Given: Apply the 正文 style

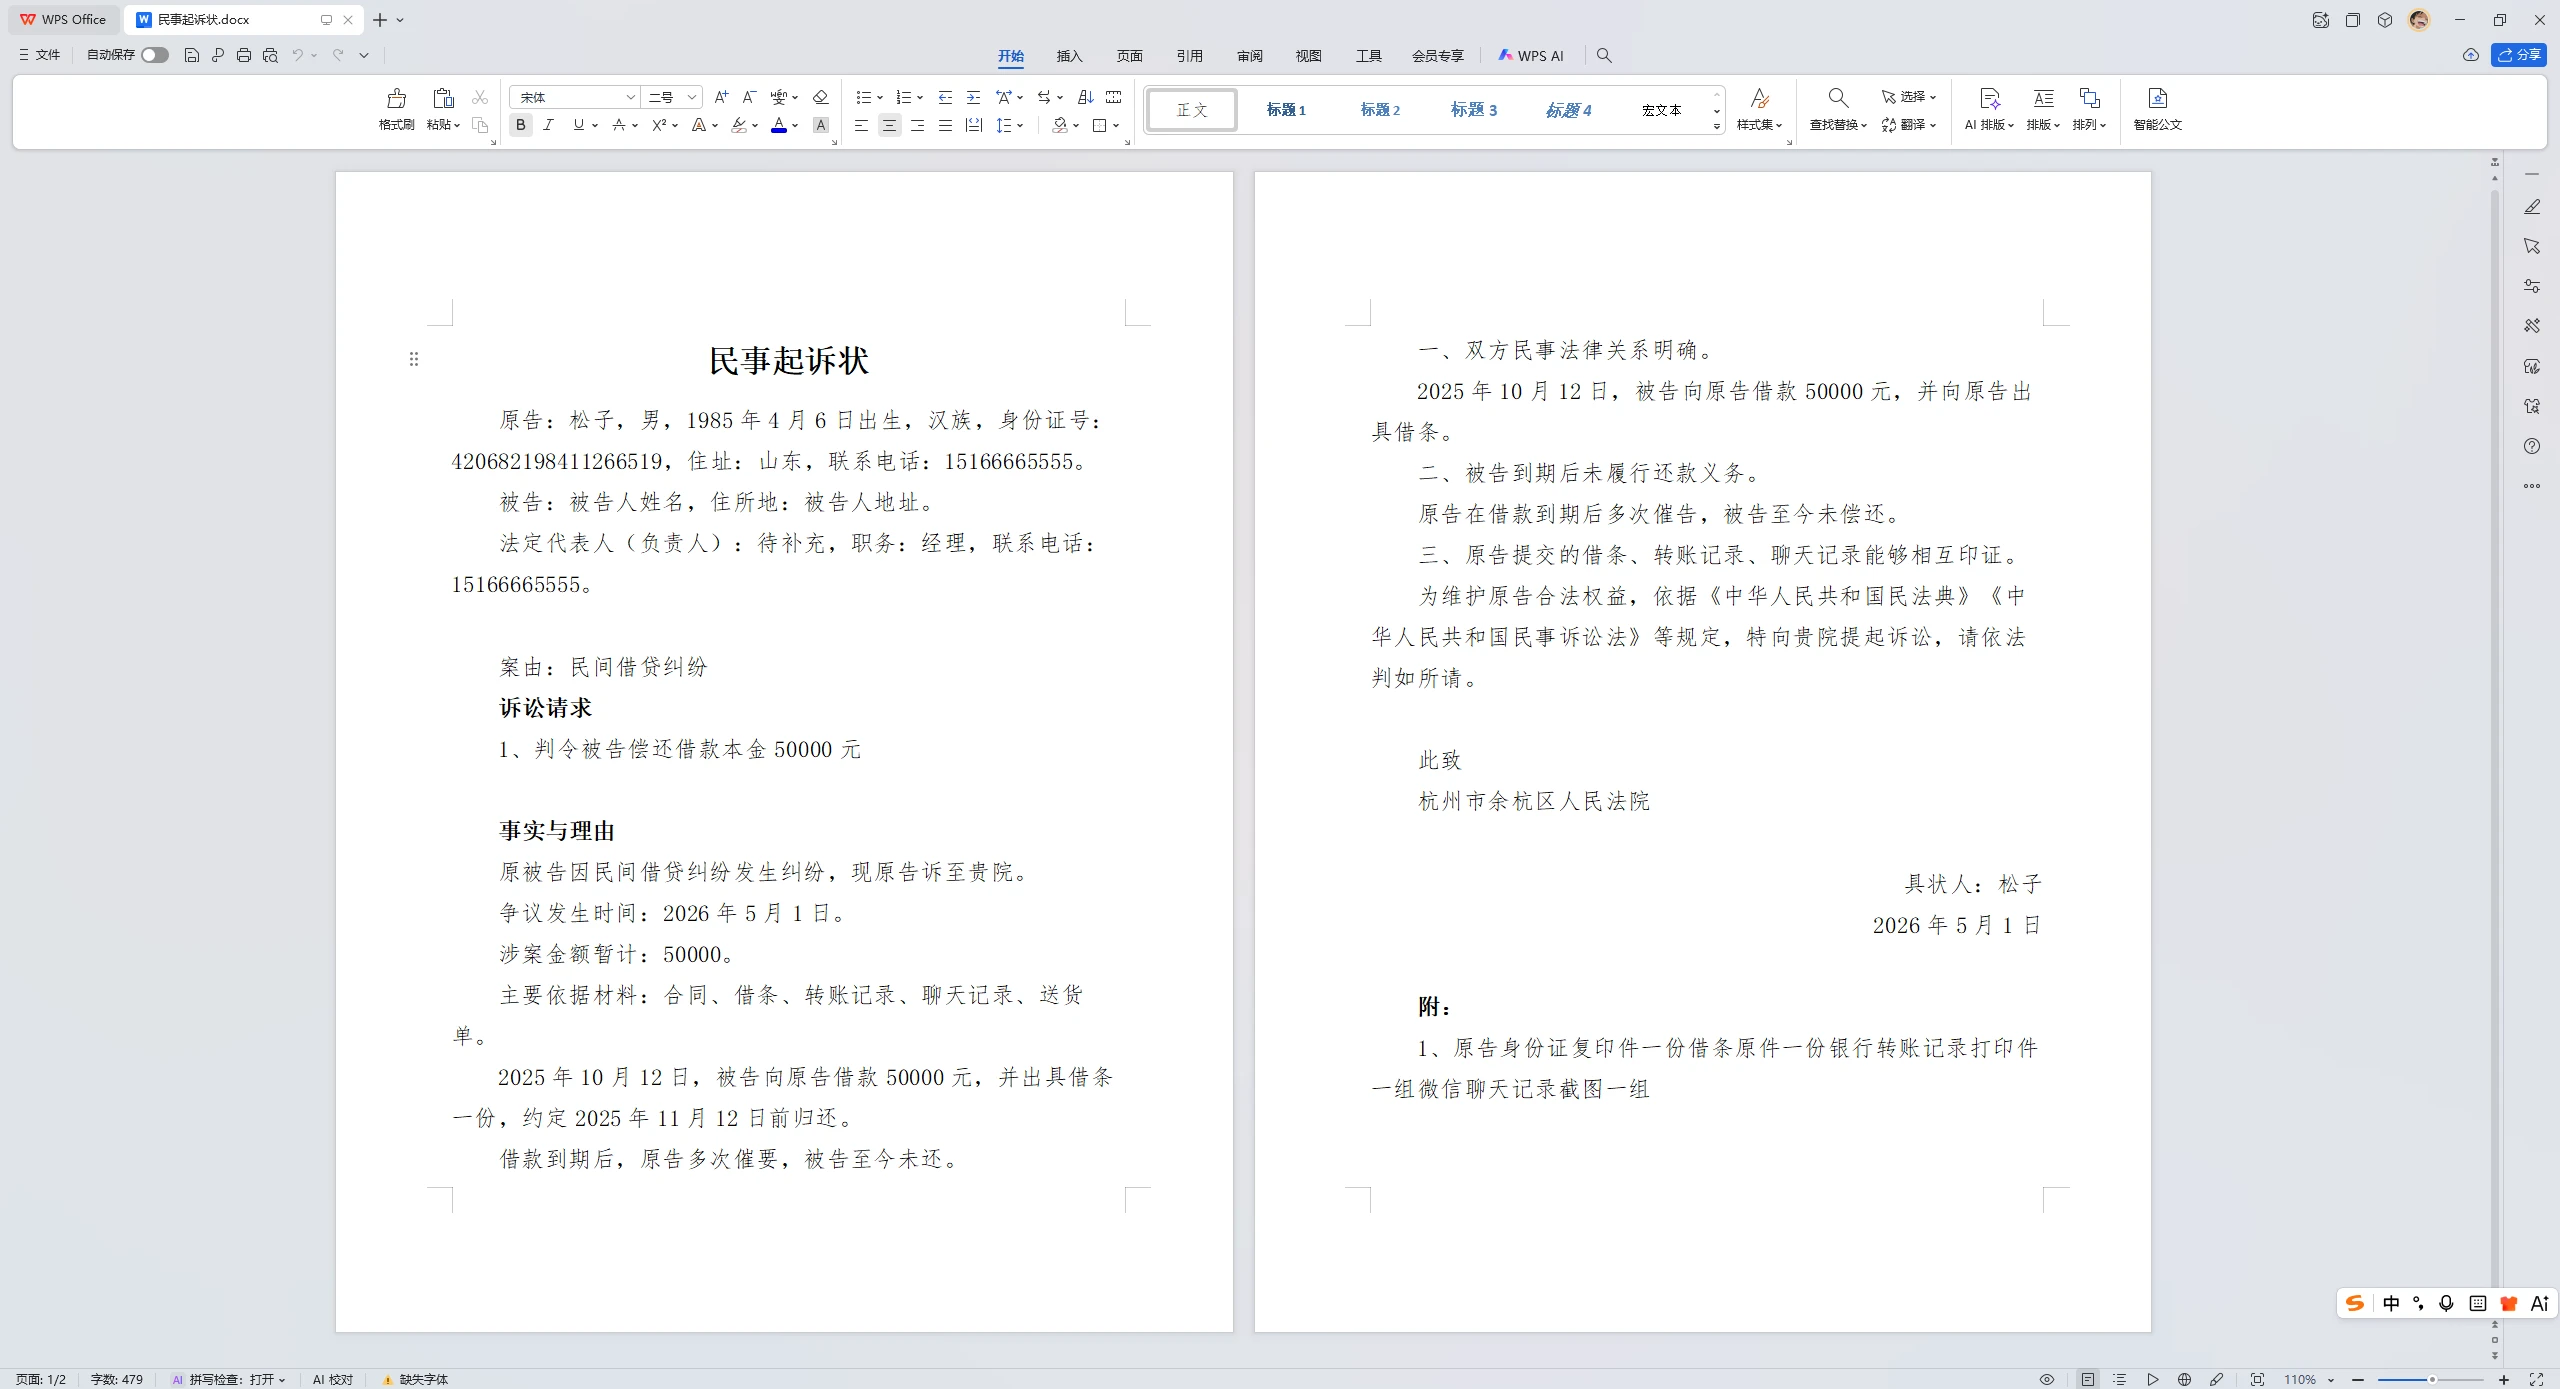Looking at the screenshot, I should click(1192, 110).
